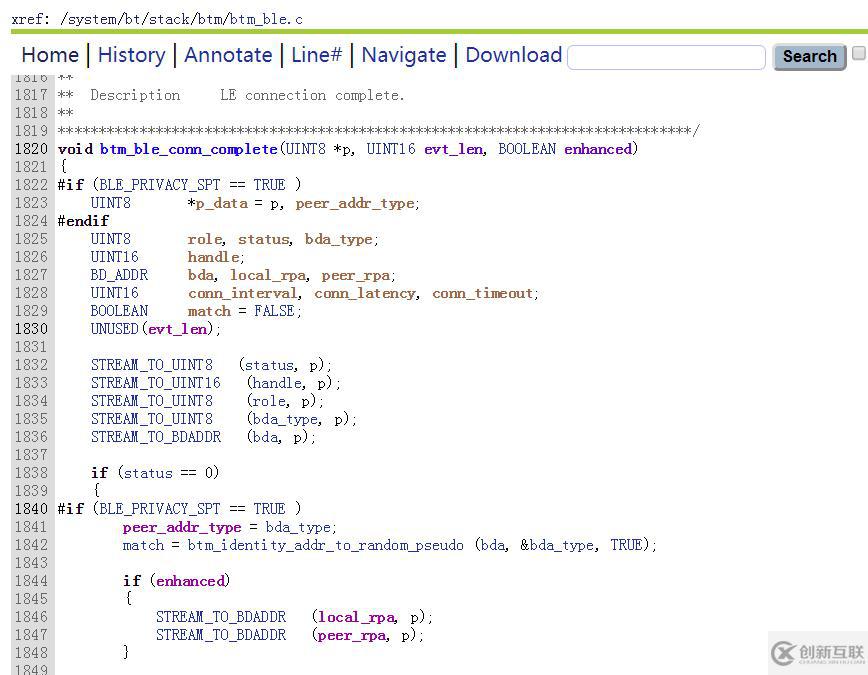Open STREAM_TO_BDADDR on the peer_rpa line
Screen dimensions: 868x675
[x=221, y=635]
